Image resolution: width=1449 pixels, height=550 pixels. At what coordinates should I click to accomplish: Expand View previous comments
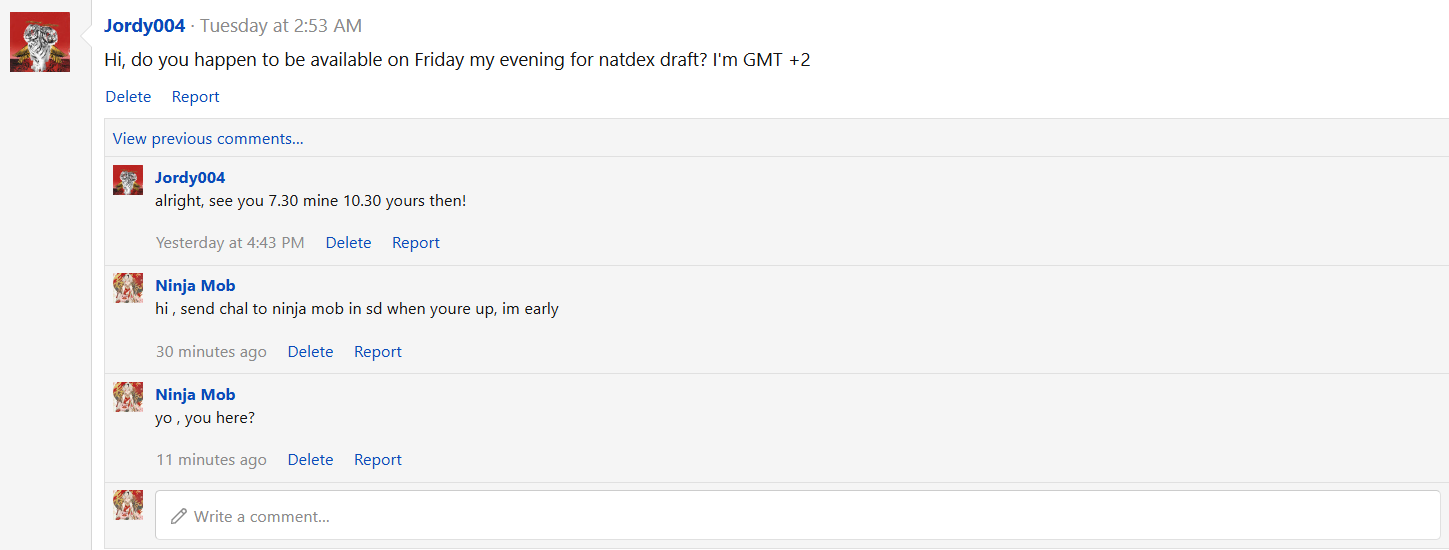point(208,139)
